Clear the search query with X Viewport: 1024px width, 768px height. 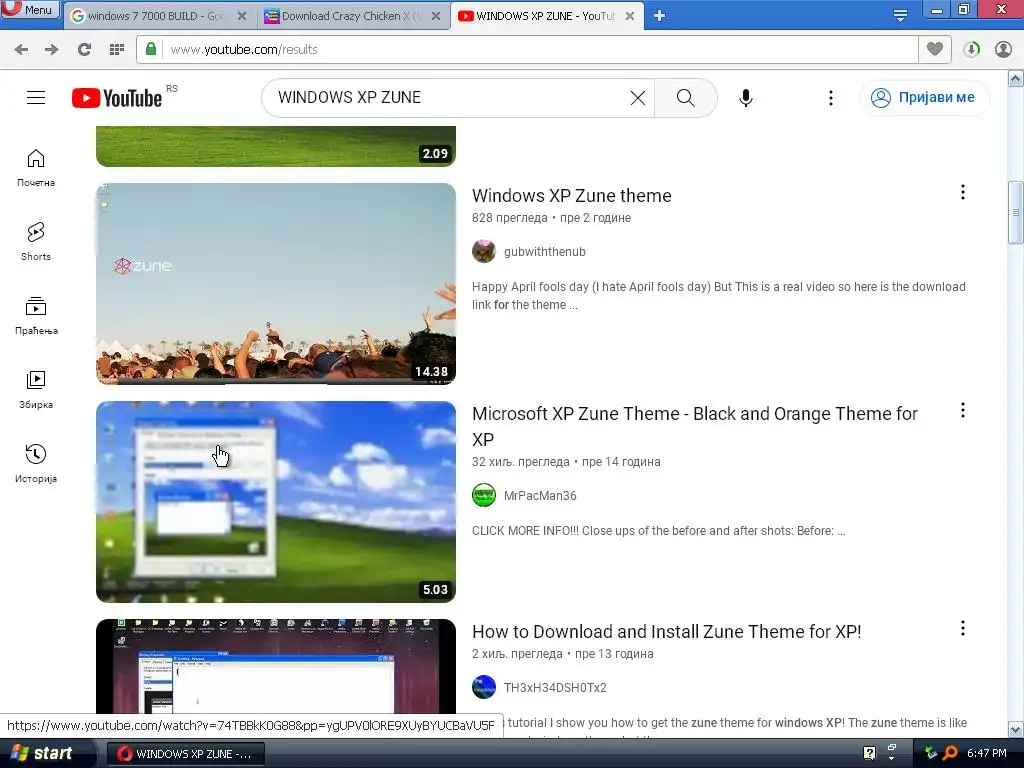(637, 98)
